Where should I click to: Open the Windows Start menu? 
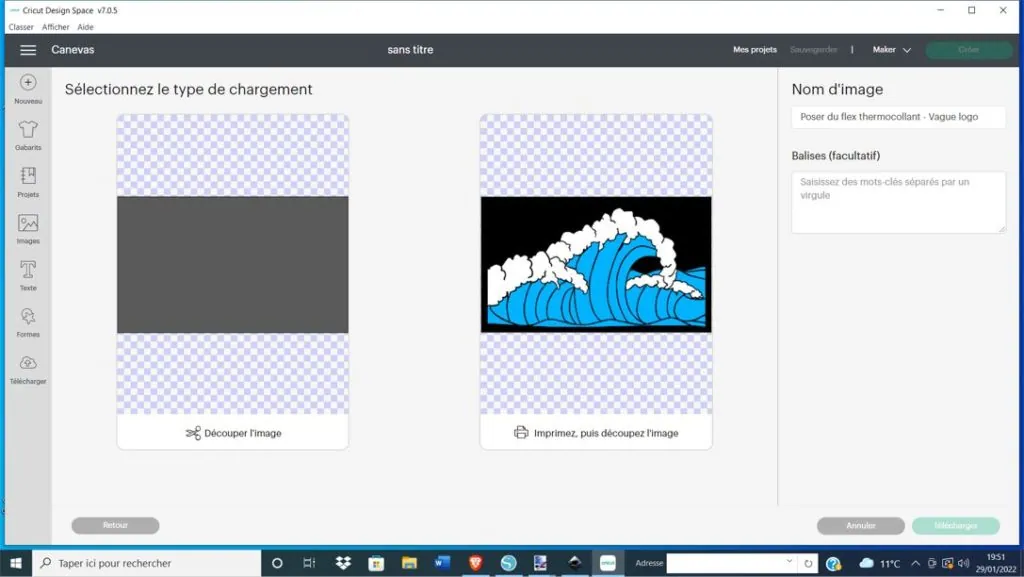(16, 563)
